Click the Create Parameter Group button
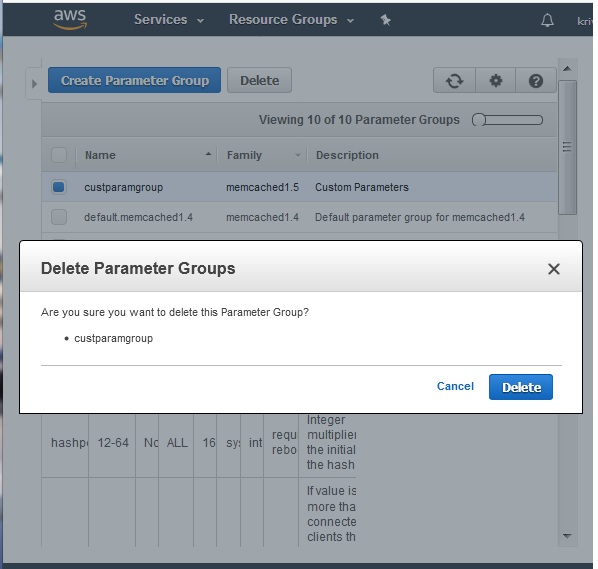The height and width of the screenshot is (569, 598). pyautogui.click(x=134, y=80)
